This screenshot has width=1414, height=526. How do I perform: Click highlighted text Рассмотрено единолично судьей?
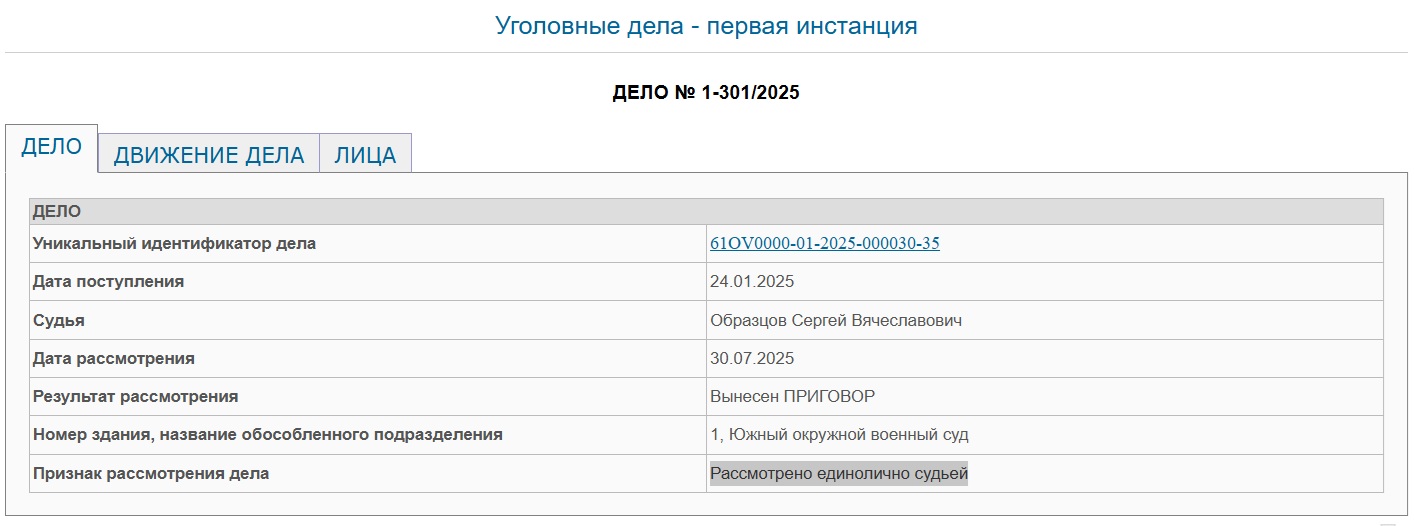pos(838,473)
